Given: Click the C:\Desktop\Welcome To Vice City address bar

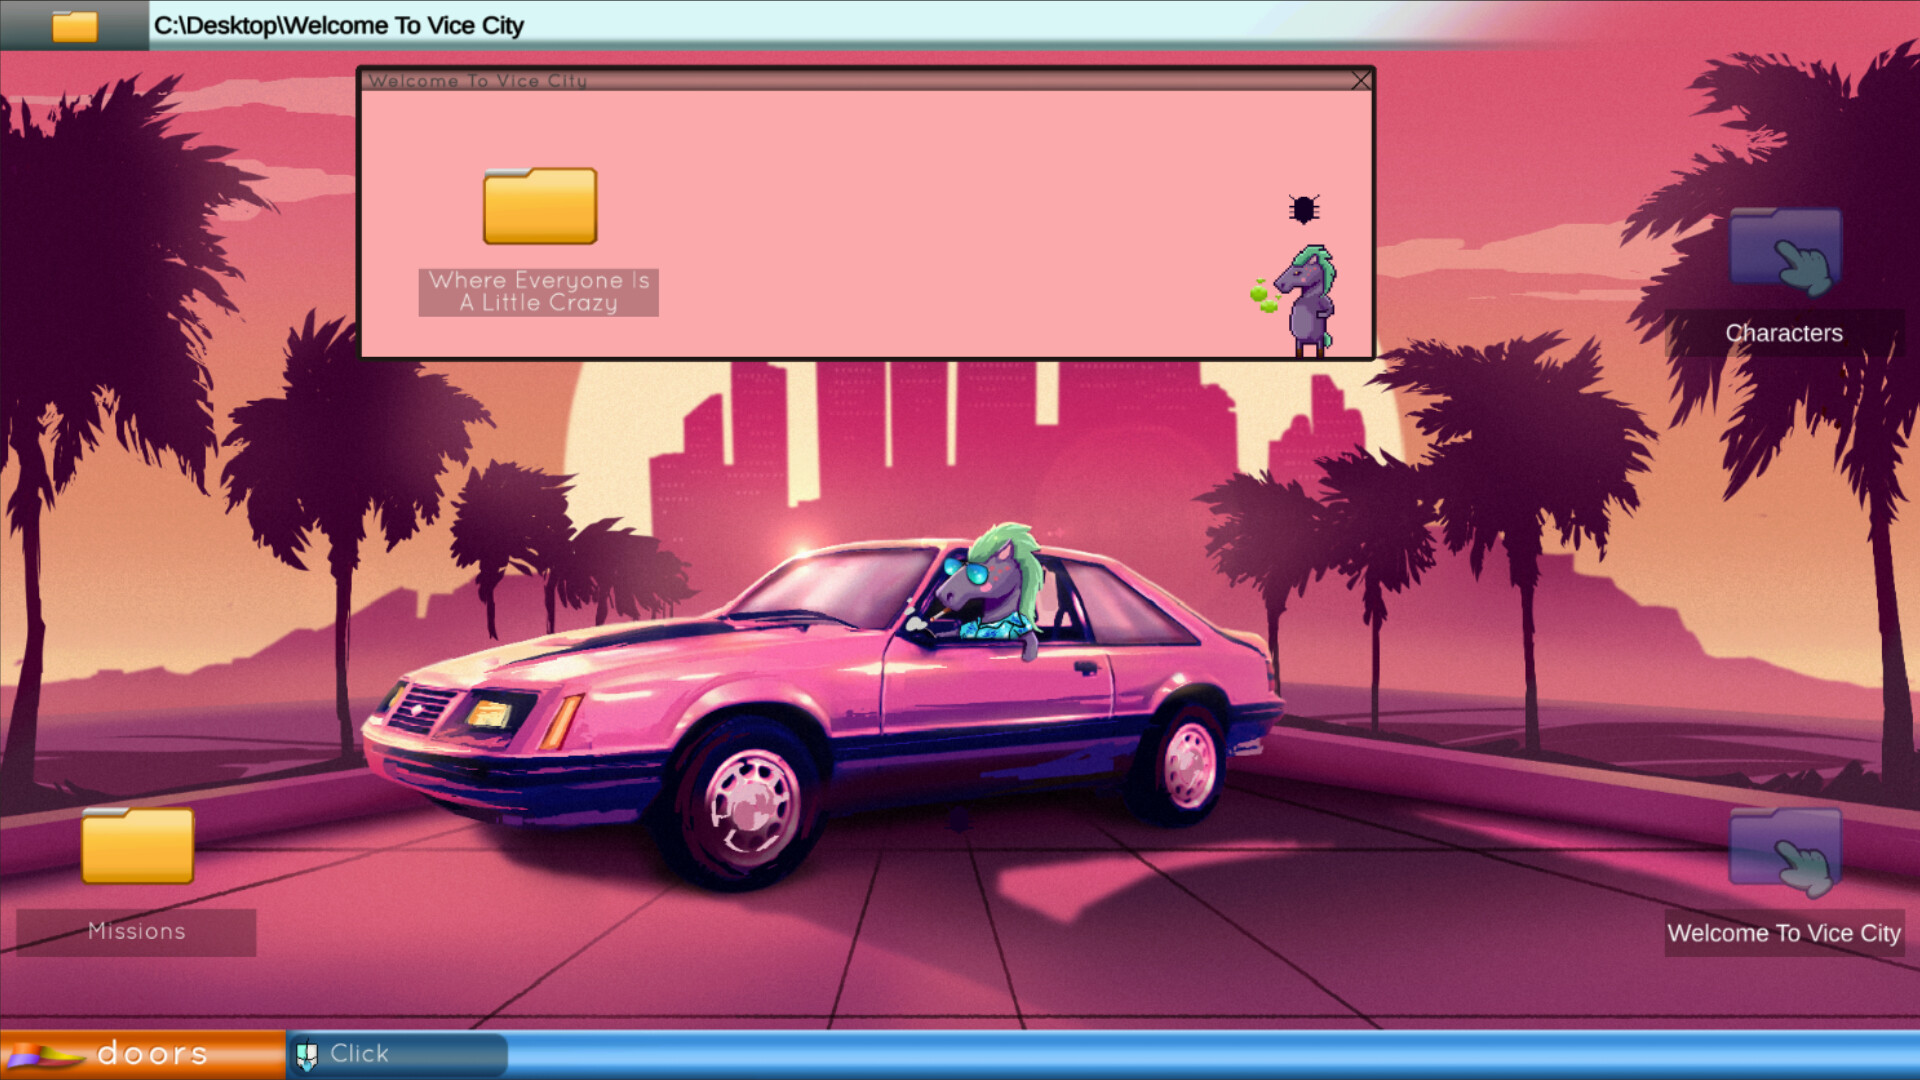Looking at the screenshot, I should [x=337, y=25].
